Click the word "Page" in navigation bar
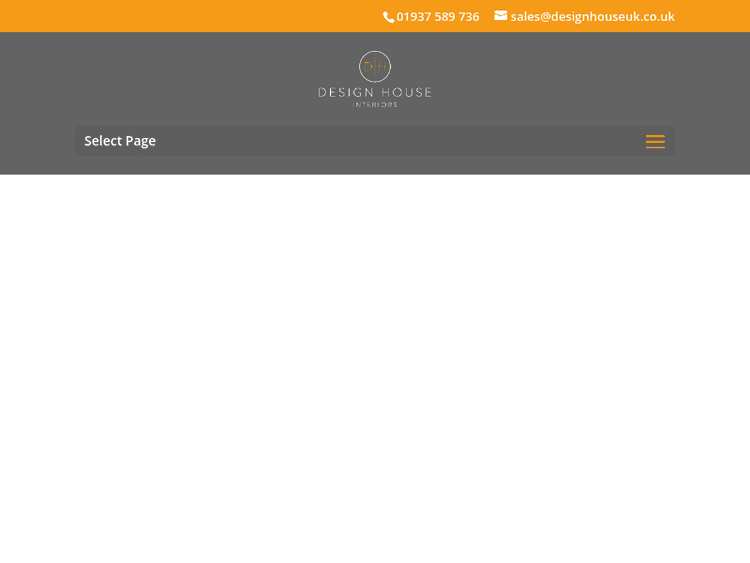The width and height of the screenshot is (750, 563). coord(140,141)
